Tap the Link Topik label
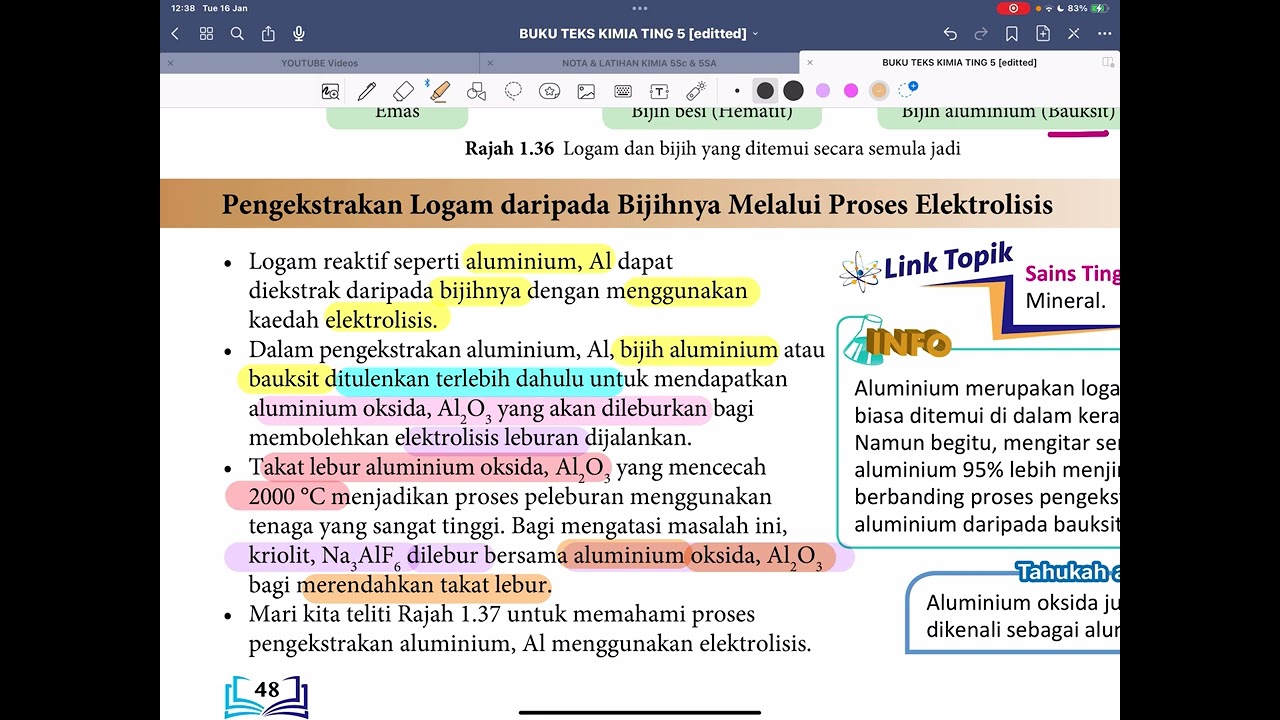 pyautogui.click(x=948, y=263)
